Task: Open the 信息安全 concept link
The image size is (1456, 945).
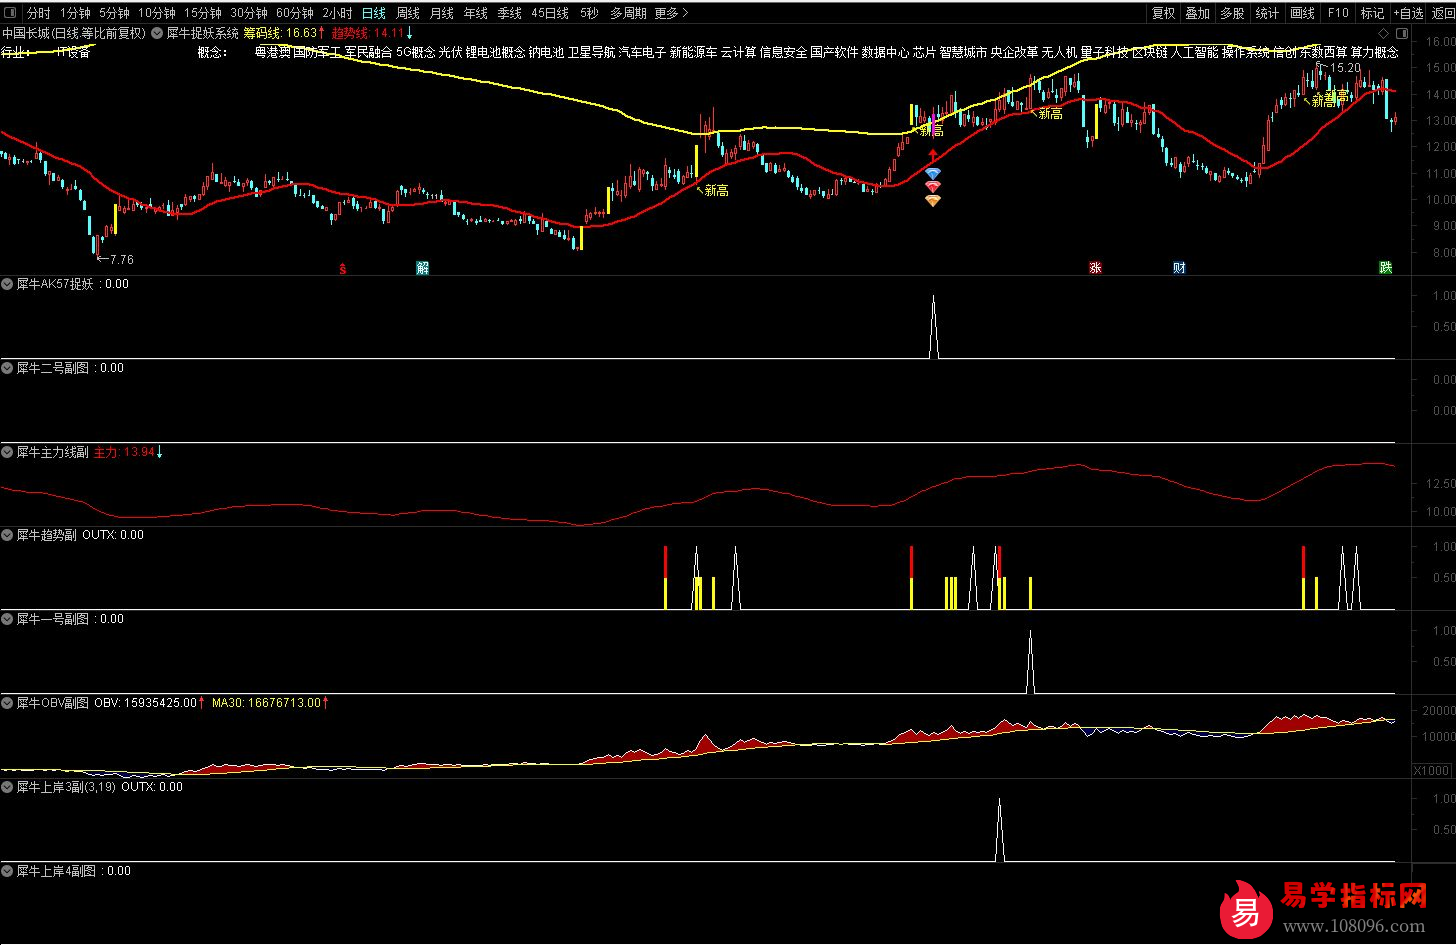Action: 783,52
